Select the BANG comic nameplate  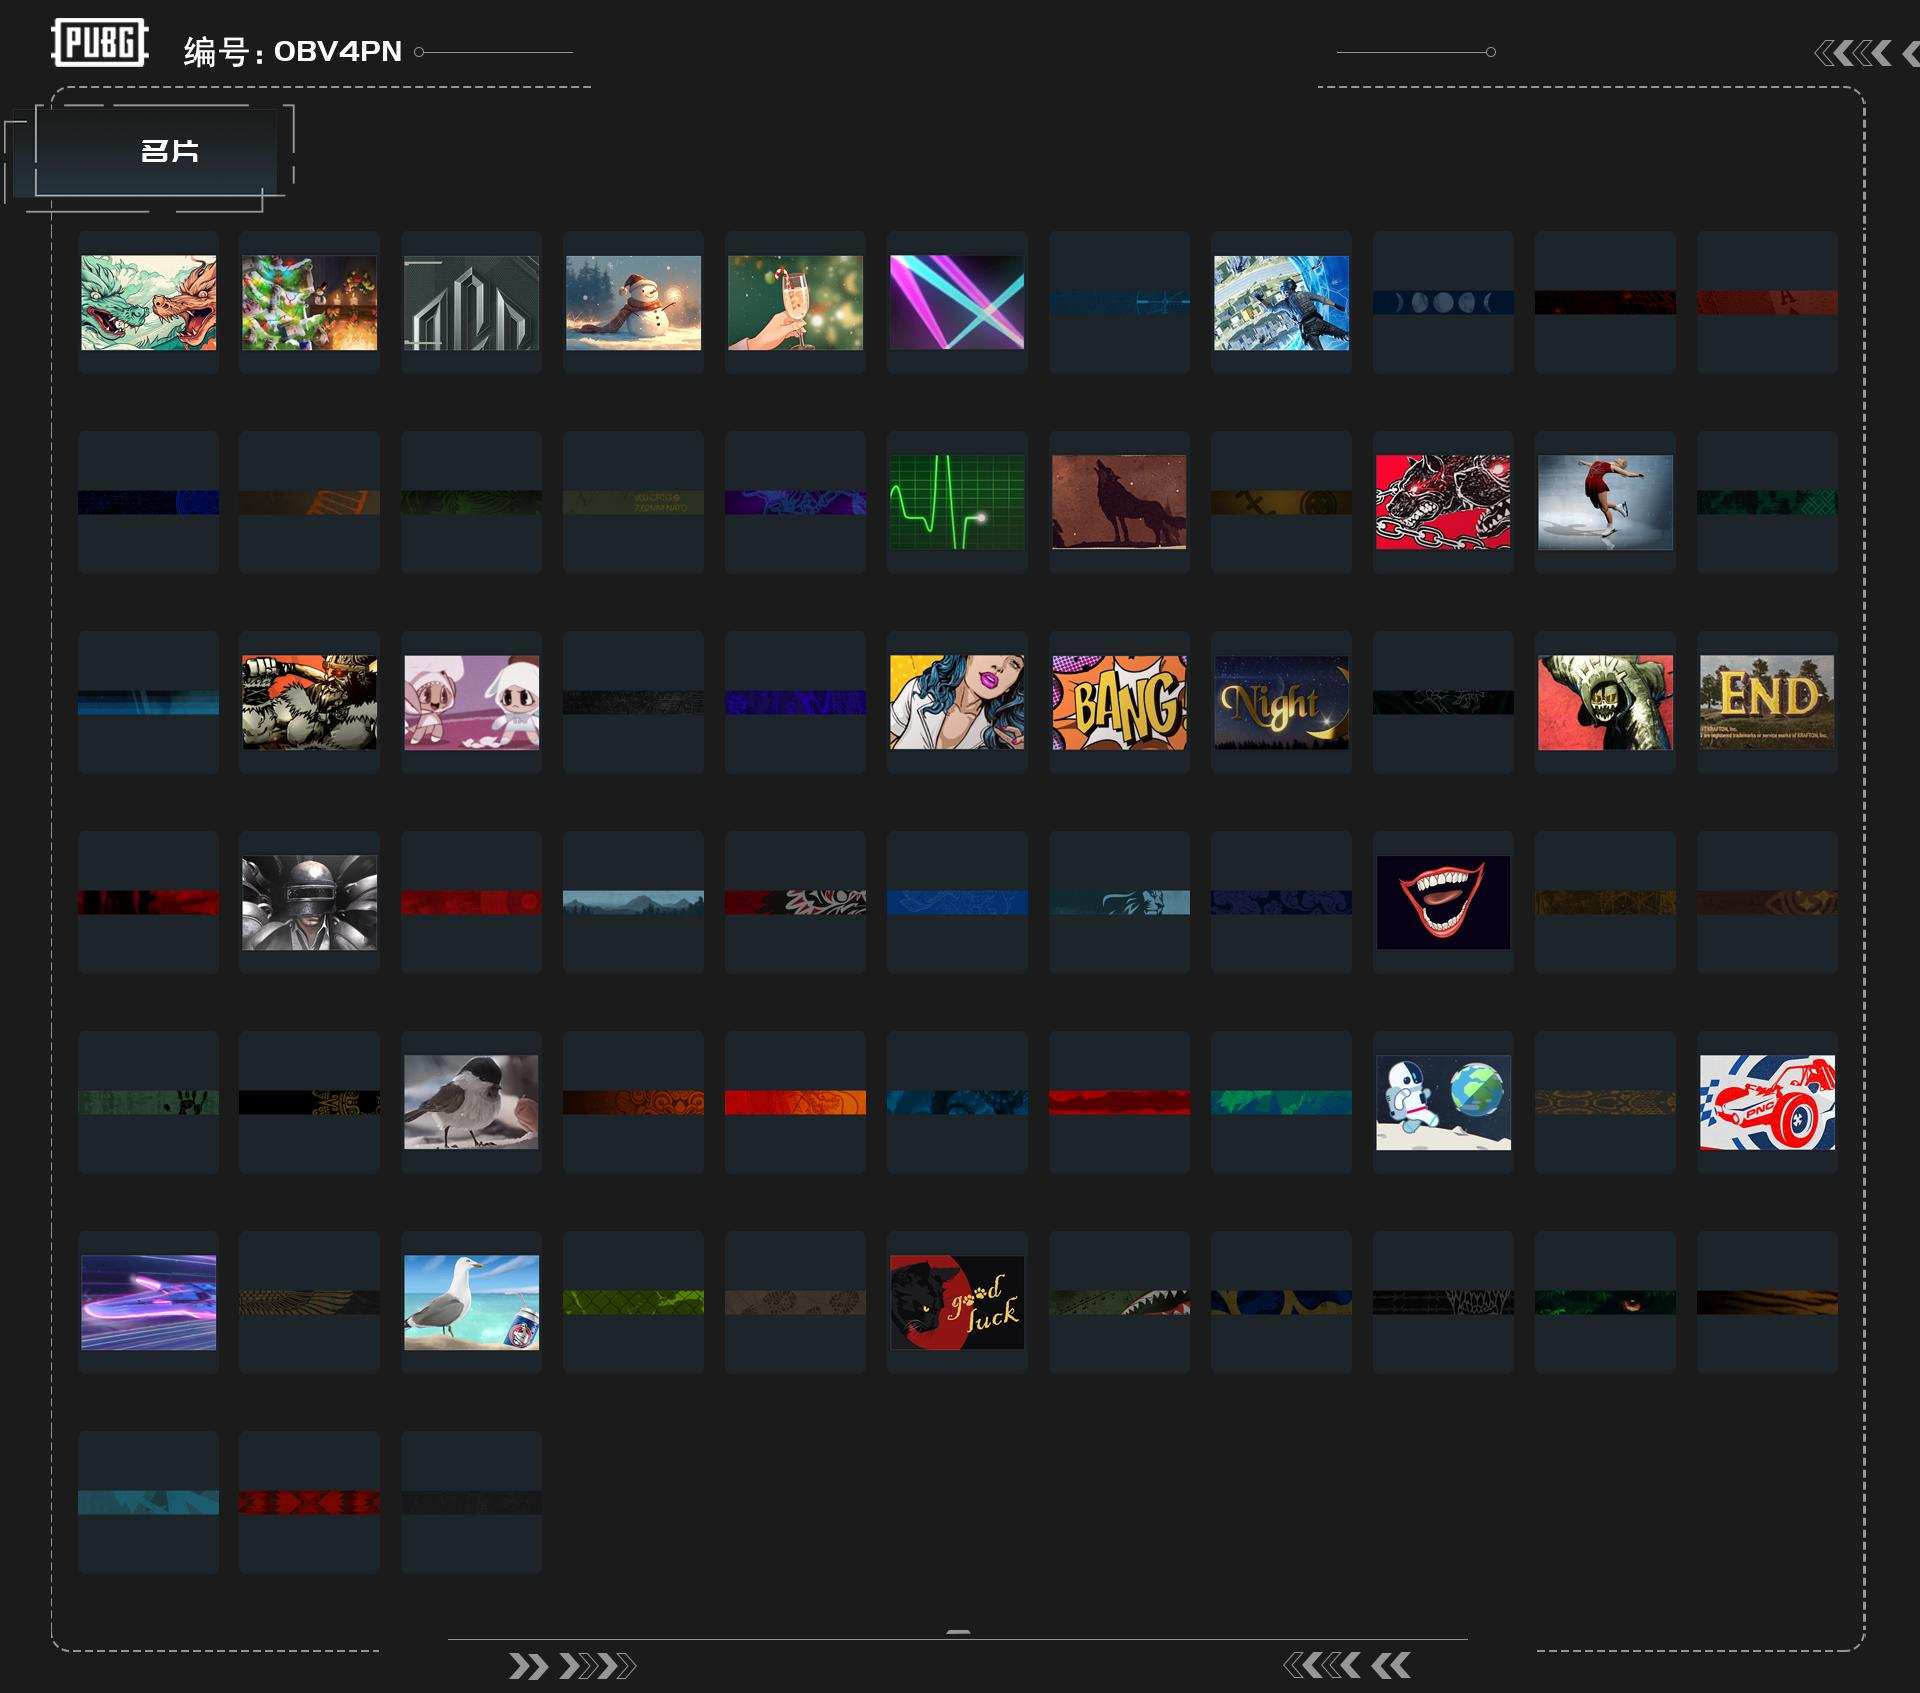pyautogui.click(x=1119, y=702)
